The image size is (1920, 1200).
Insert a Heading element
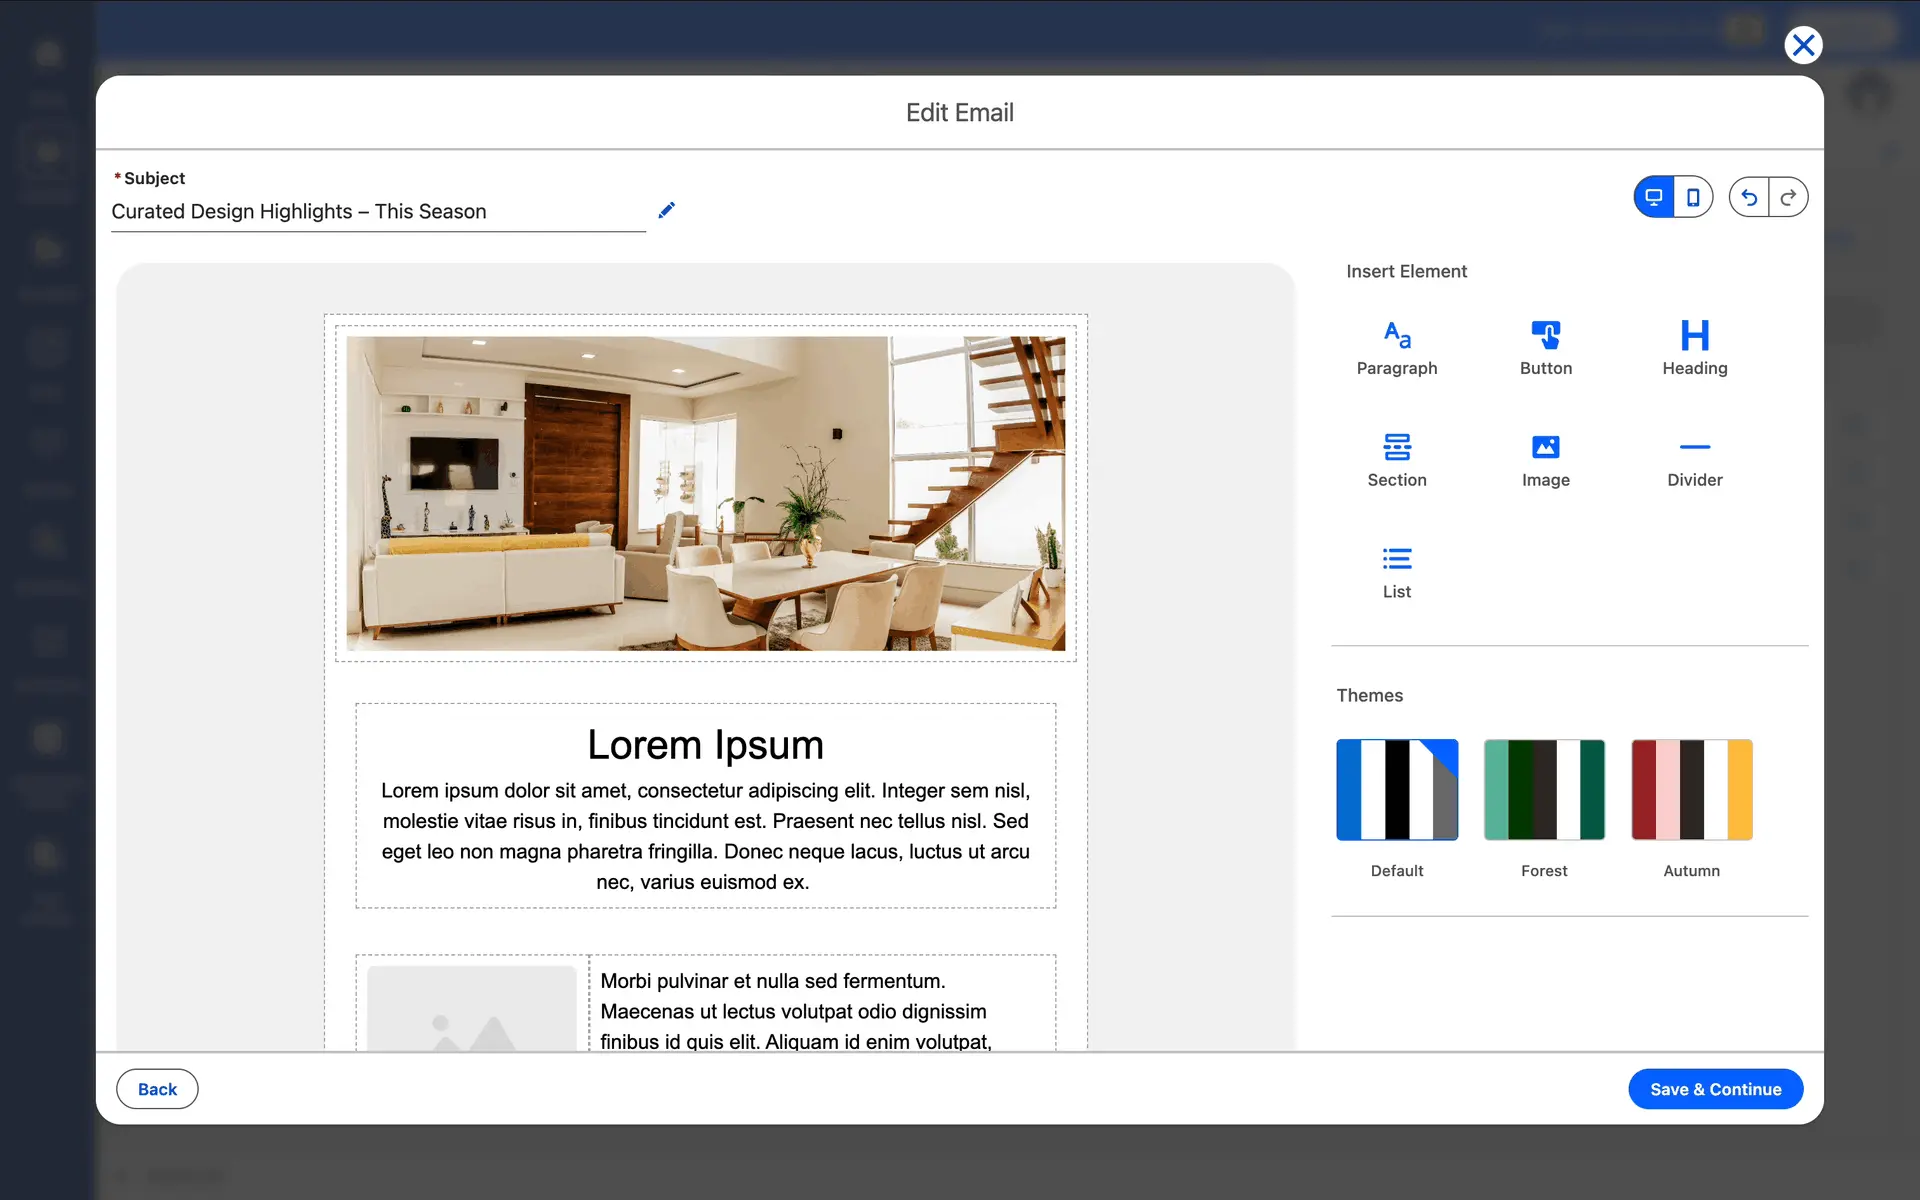coord(1694,347)
